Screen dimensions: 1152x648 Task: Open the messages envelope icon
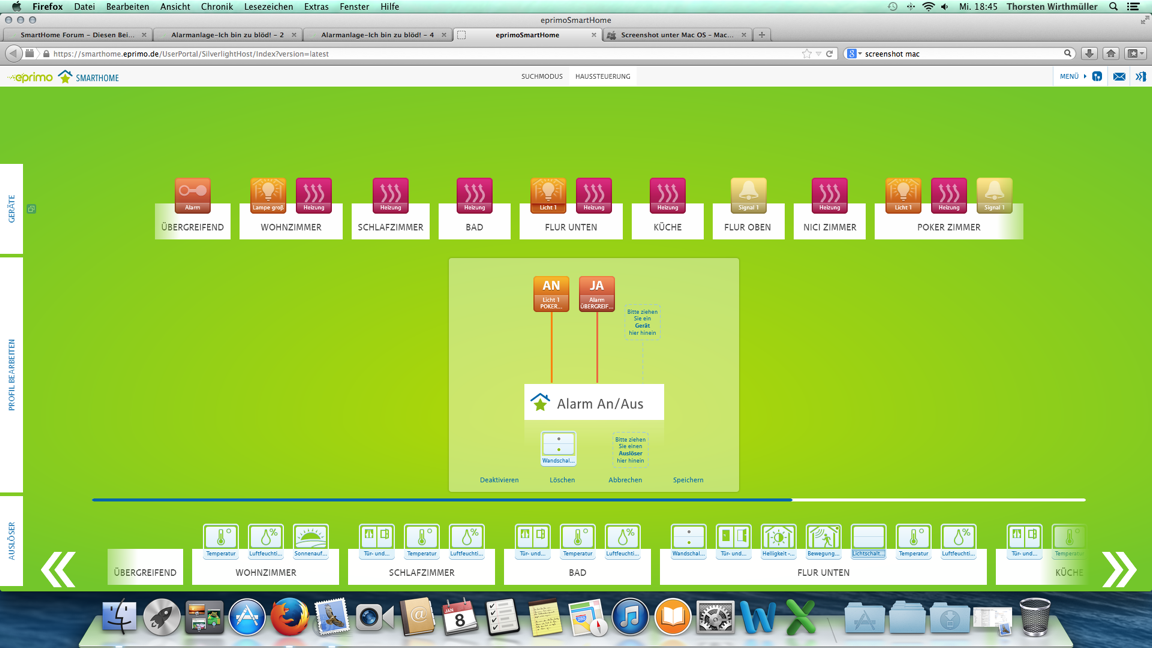click(x=1119, y=76)
